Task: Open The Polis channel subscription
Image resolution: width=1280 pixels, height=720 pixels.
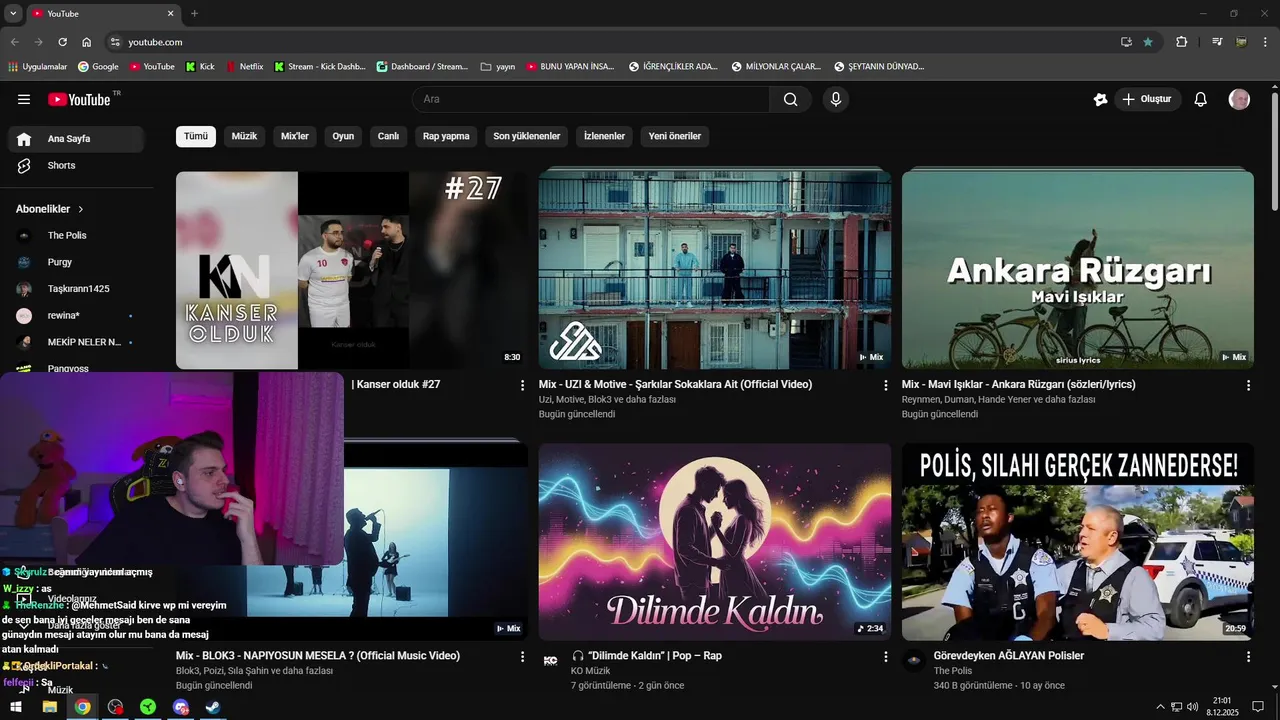Action: tap(76, 235)
